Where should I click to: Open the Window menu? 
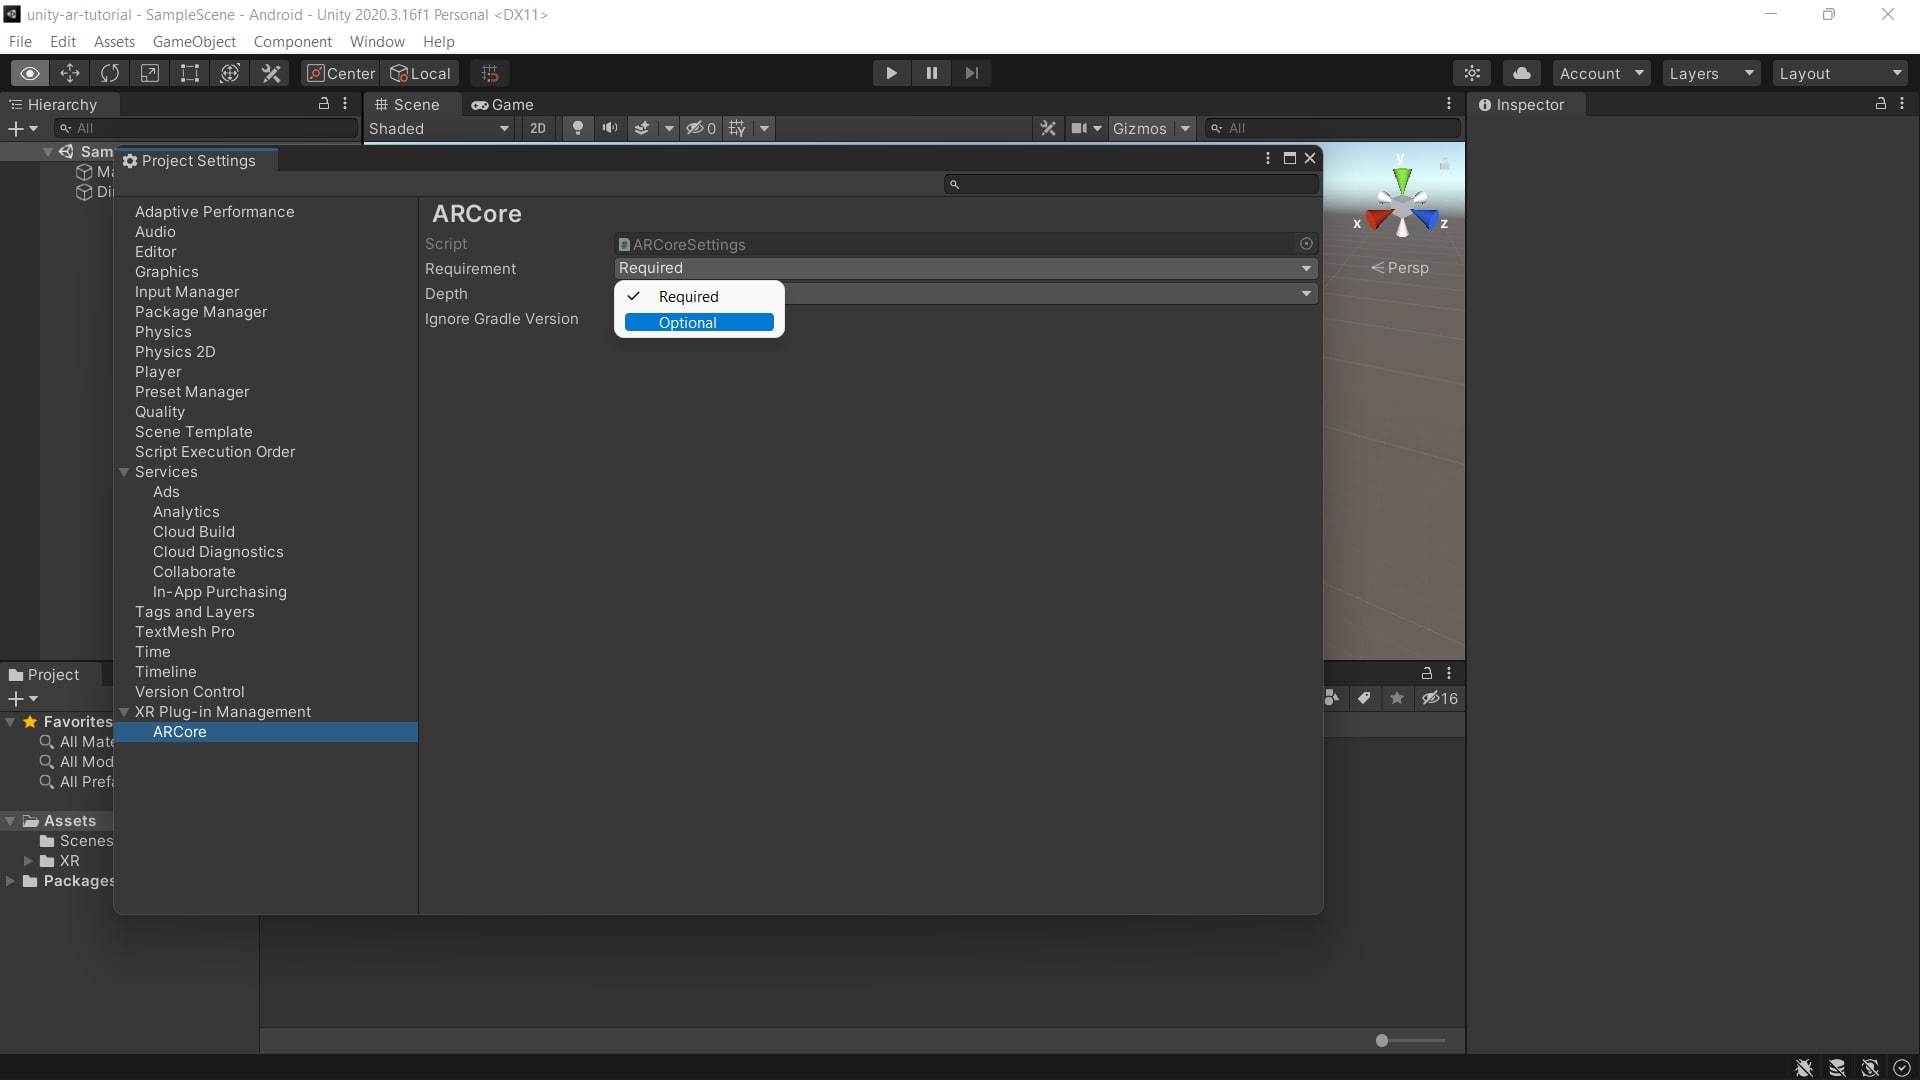pyautogui.click(x=377, y=41)
